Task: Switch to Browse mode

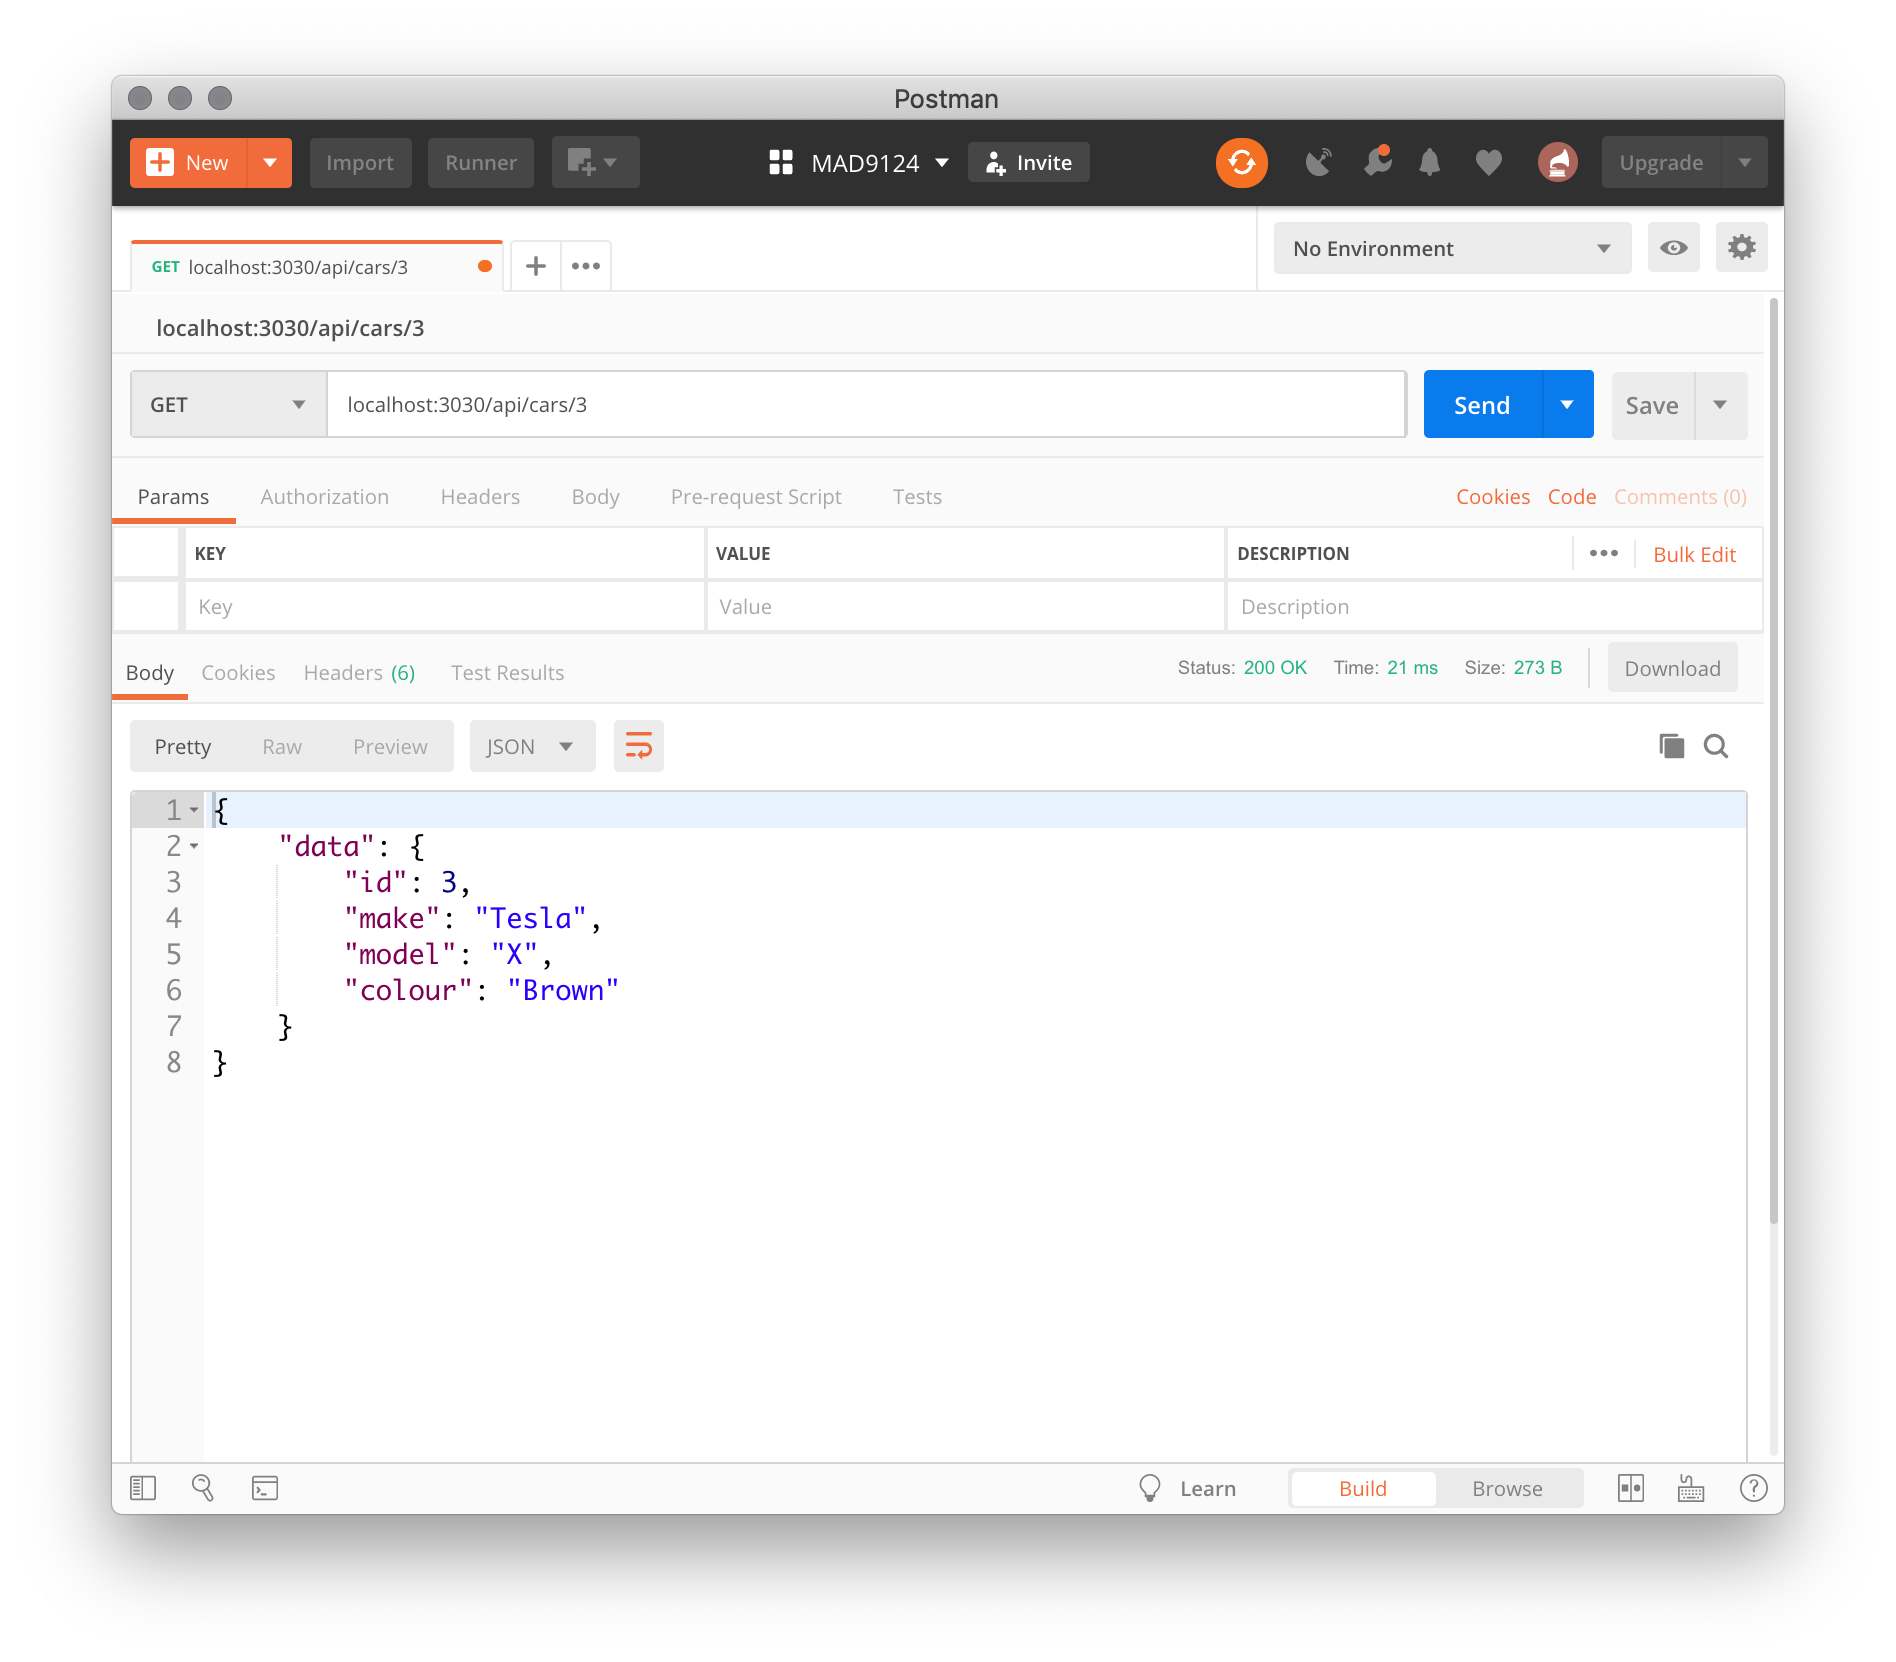Action: coord(1506,1488)
